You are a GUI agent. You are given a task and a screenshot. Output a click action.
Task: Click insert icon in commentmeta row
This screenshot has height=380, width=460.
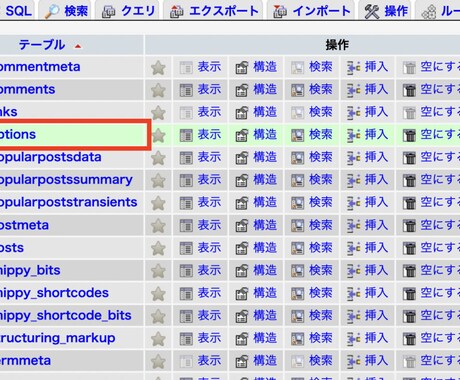tap(353, 68)
